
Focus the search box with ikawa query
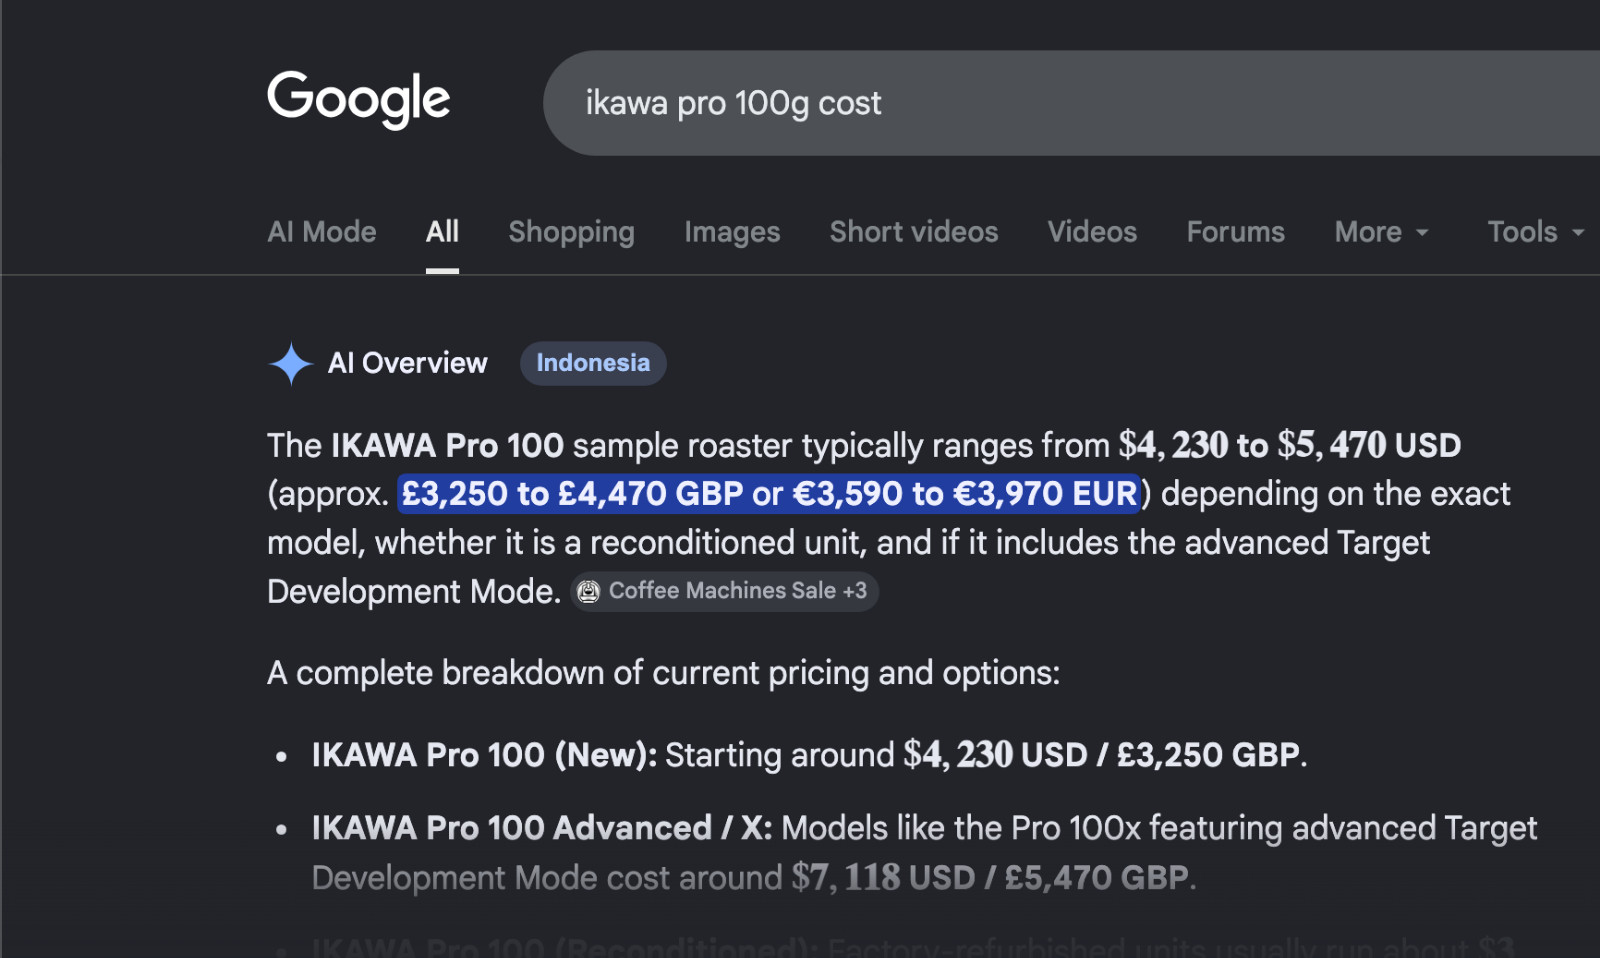click(1071, 103)
